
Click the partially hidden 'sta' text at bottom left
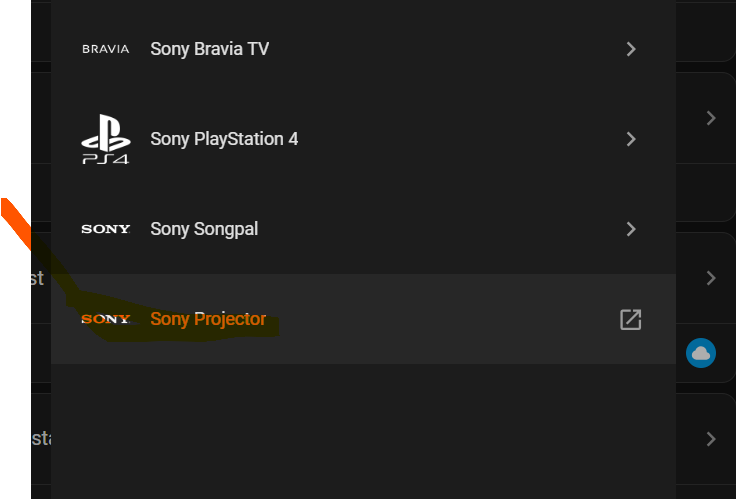(41, 438)
